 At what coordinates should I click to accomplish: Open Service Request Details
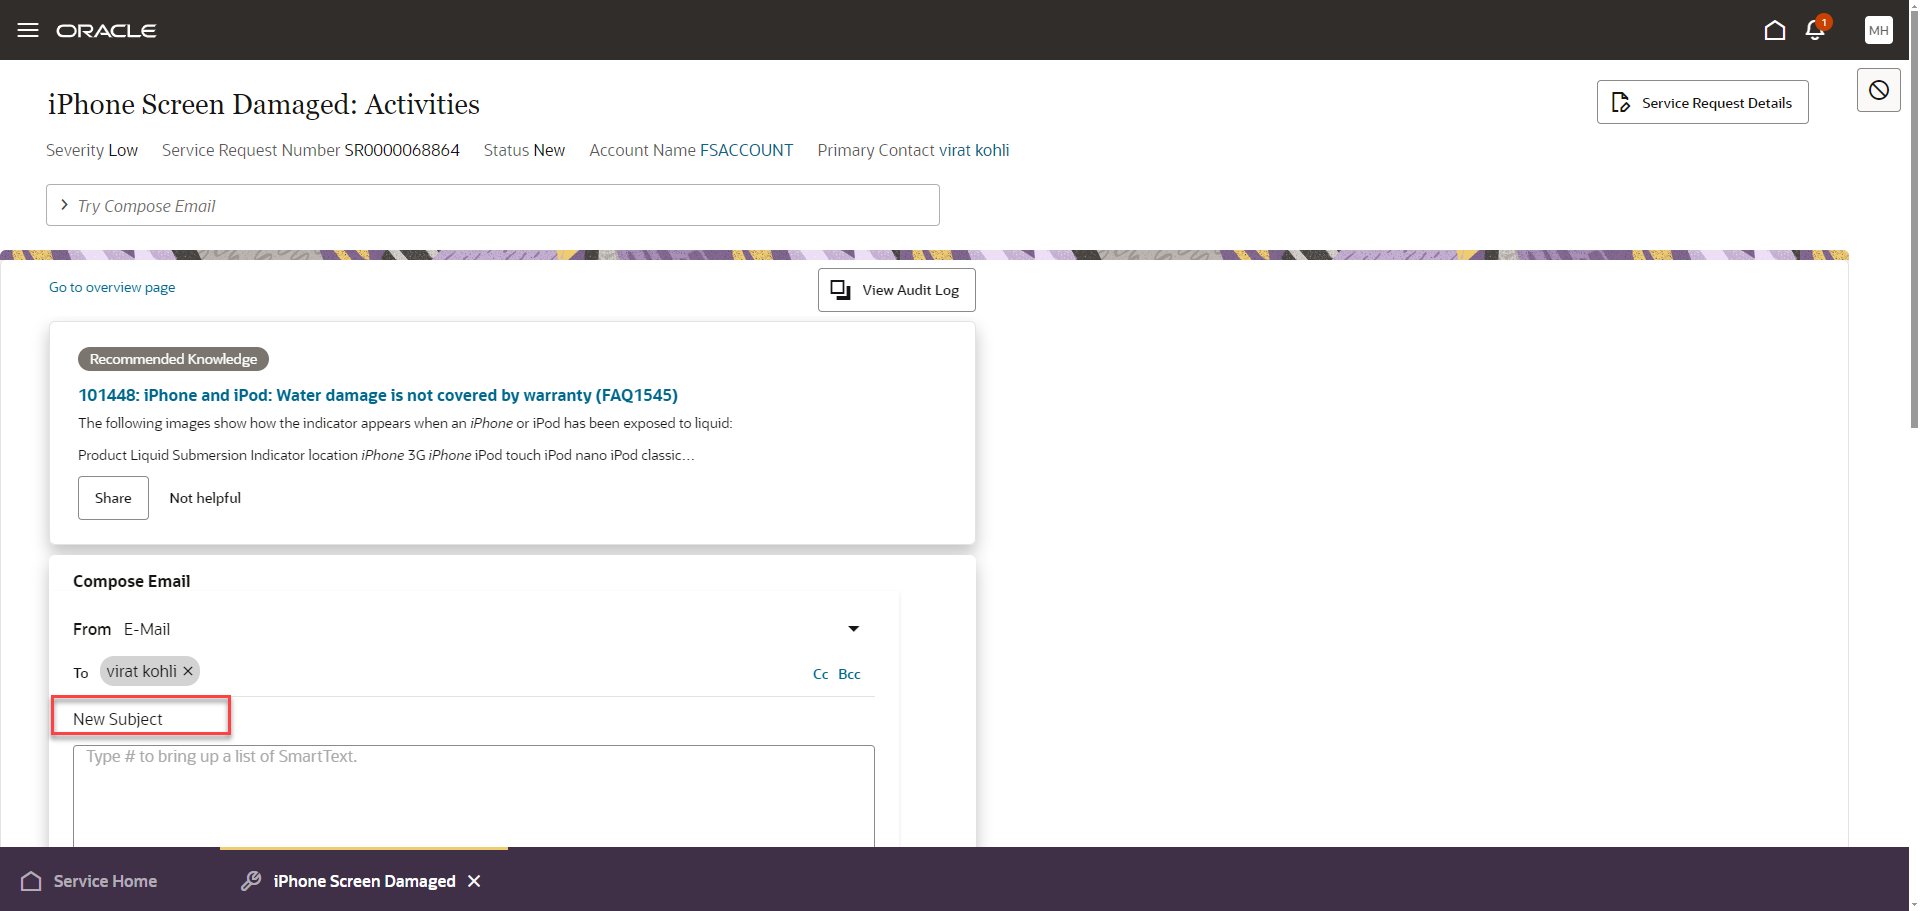(x=1702, y=102)
